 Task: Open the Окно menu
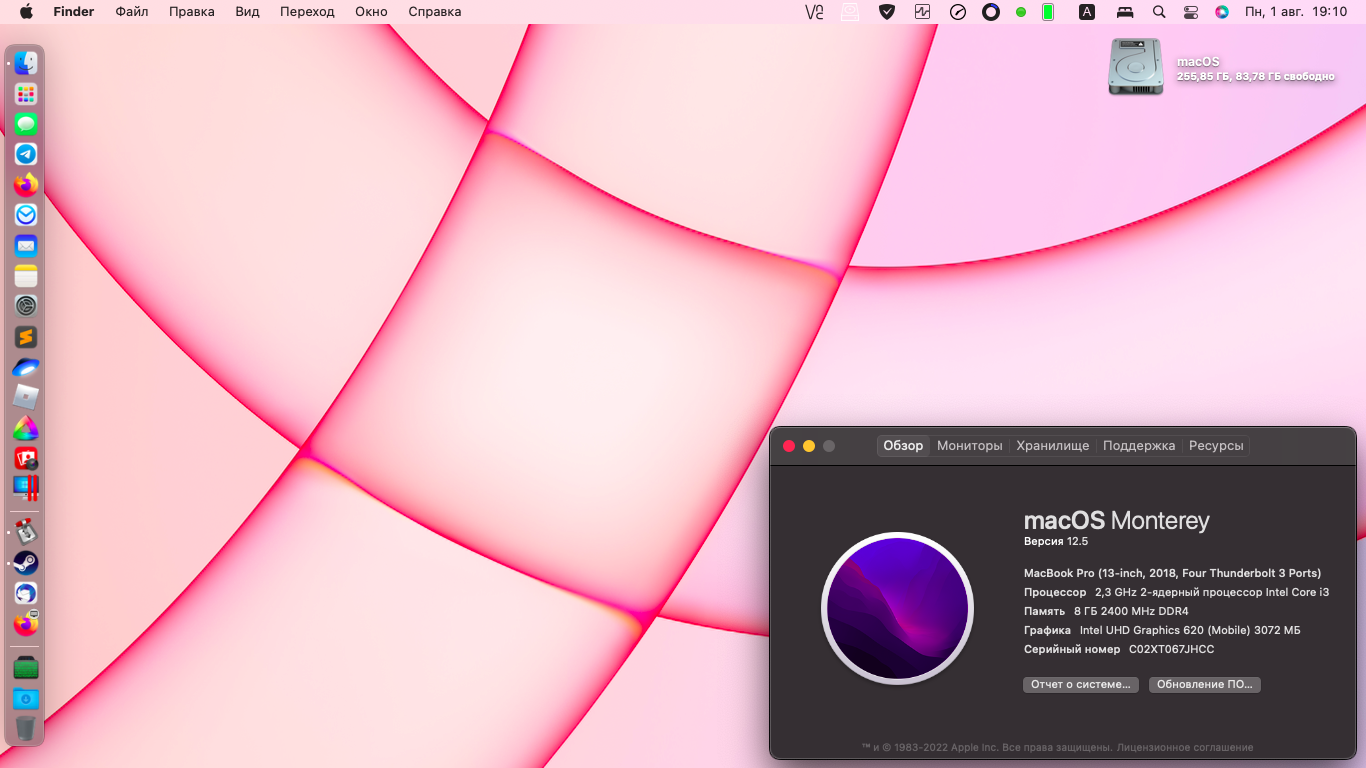pos(371,12)
